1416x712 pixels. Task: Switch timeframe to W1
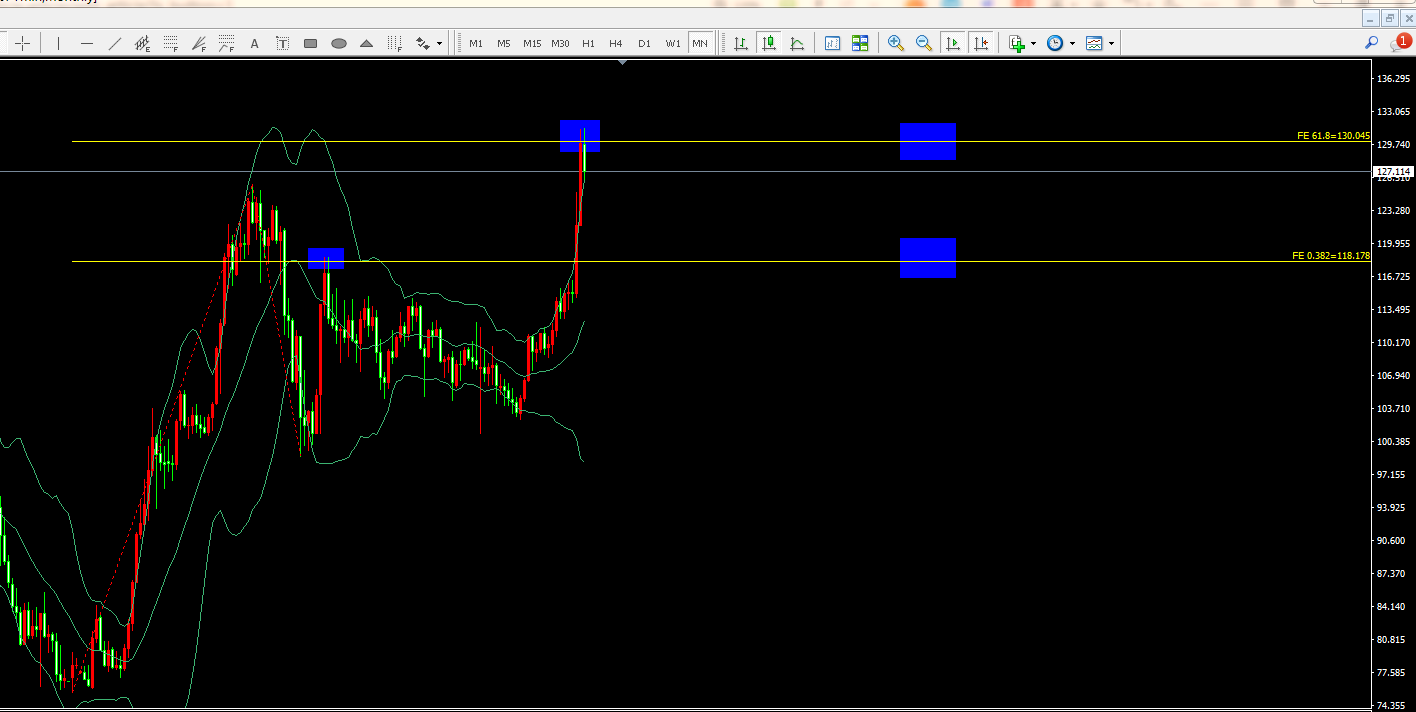[x=673, y=43]
